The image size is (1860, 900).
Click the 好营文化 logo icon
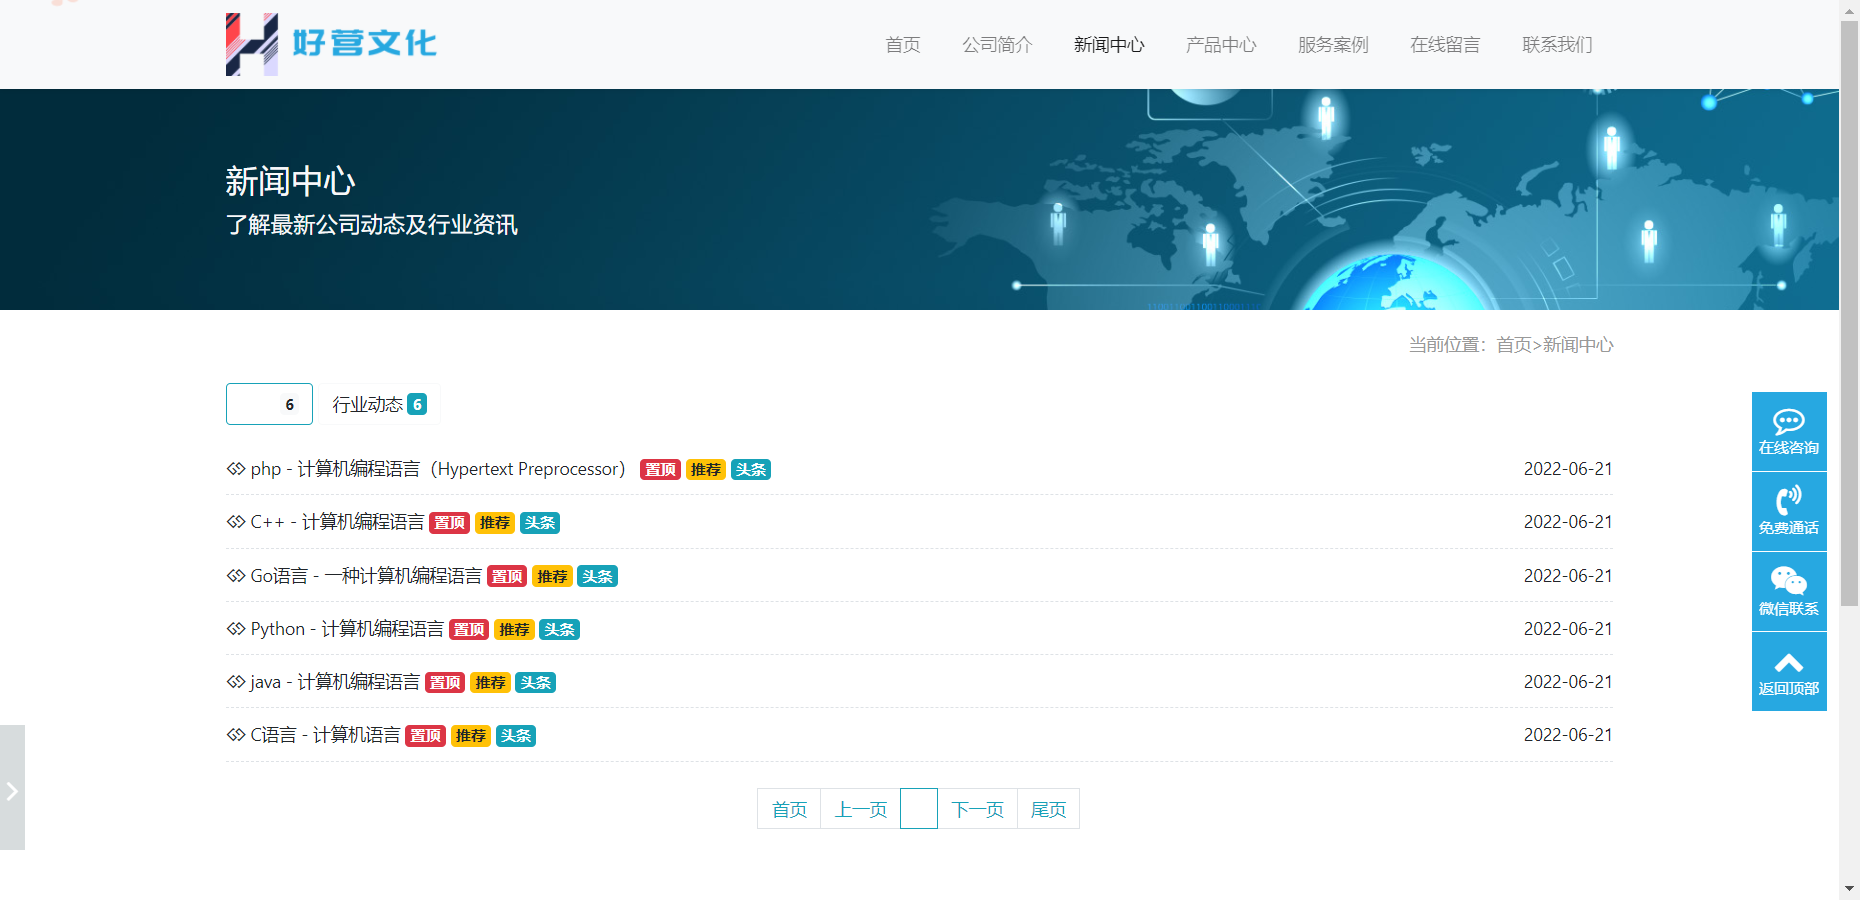tap(251, 44)
